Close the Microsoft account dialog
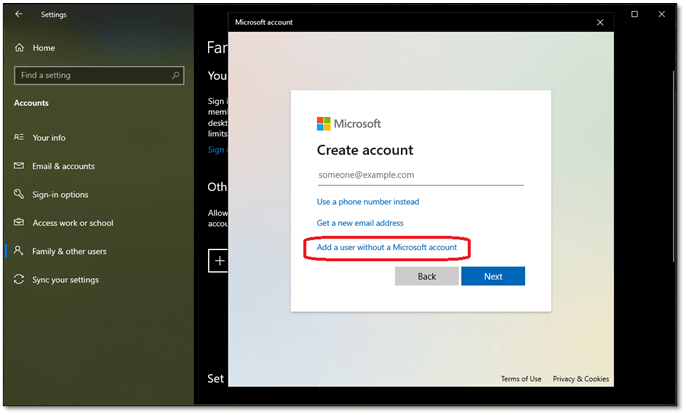The width and height of the screenshot is (686, 415). tap(600, 22)
